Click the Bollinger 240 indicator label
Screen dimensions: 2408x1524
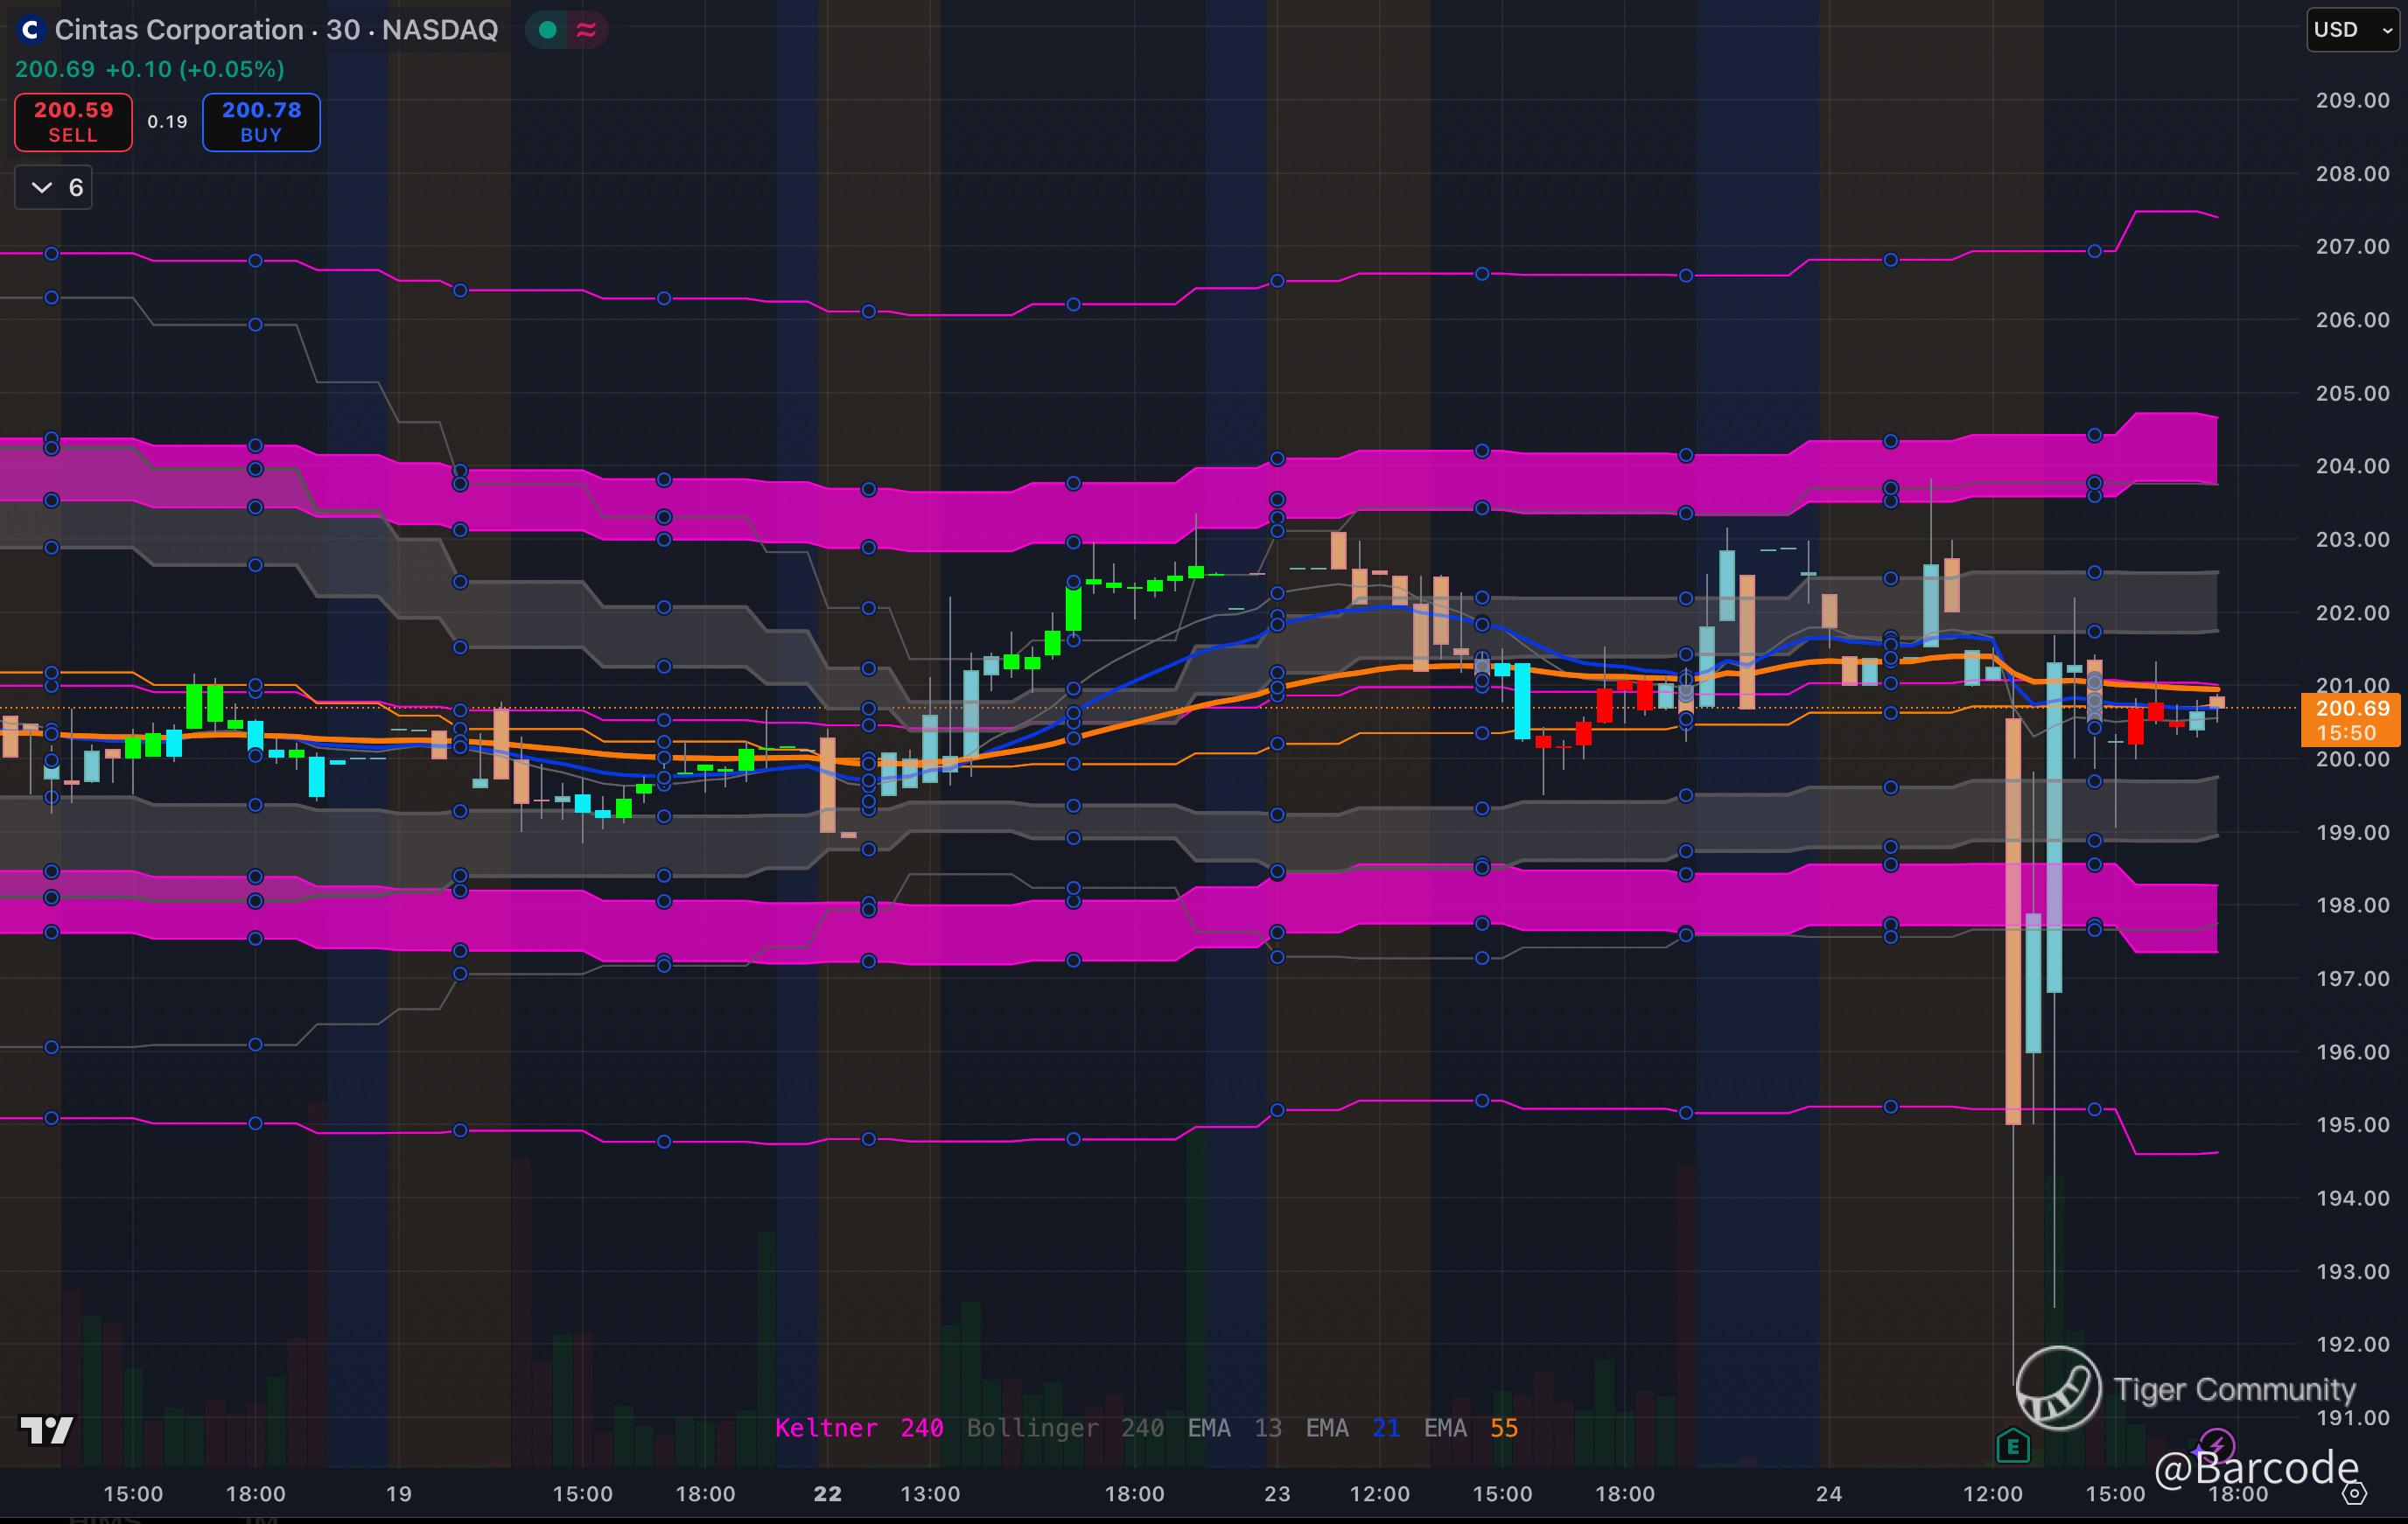click(x=1064, y=1428)
